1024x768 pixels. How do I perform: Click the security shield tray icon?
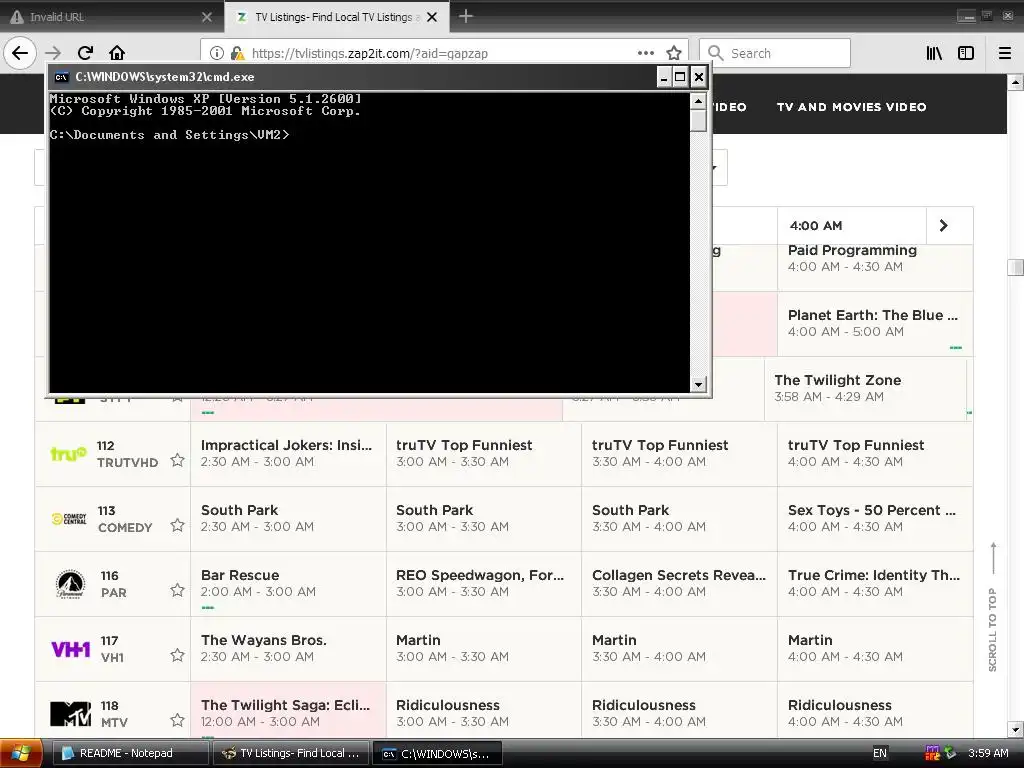coord(932,753)
